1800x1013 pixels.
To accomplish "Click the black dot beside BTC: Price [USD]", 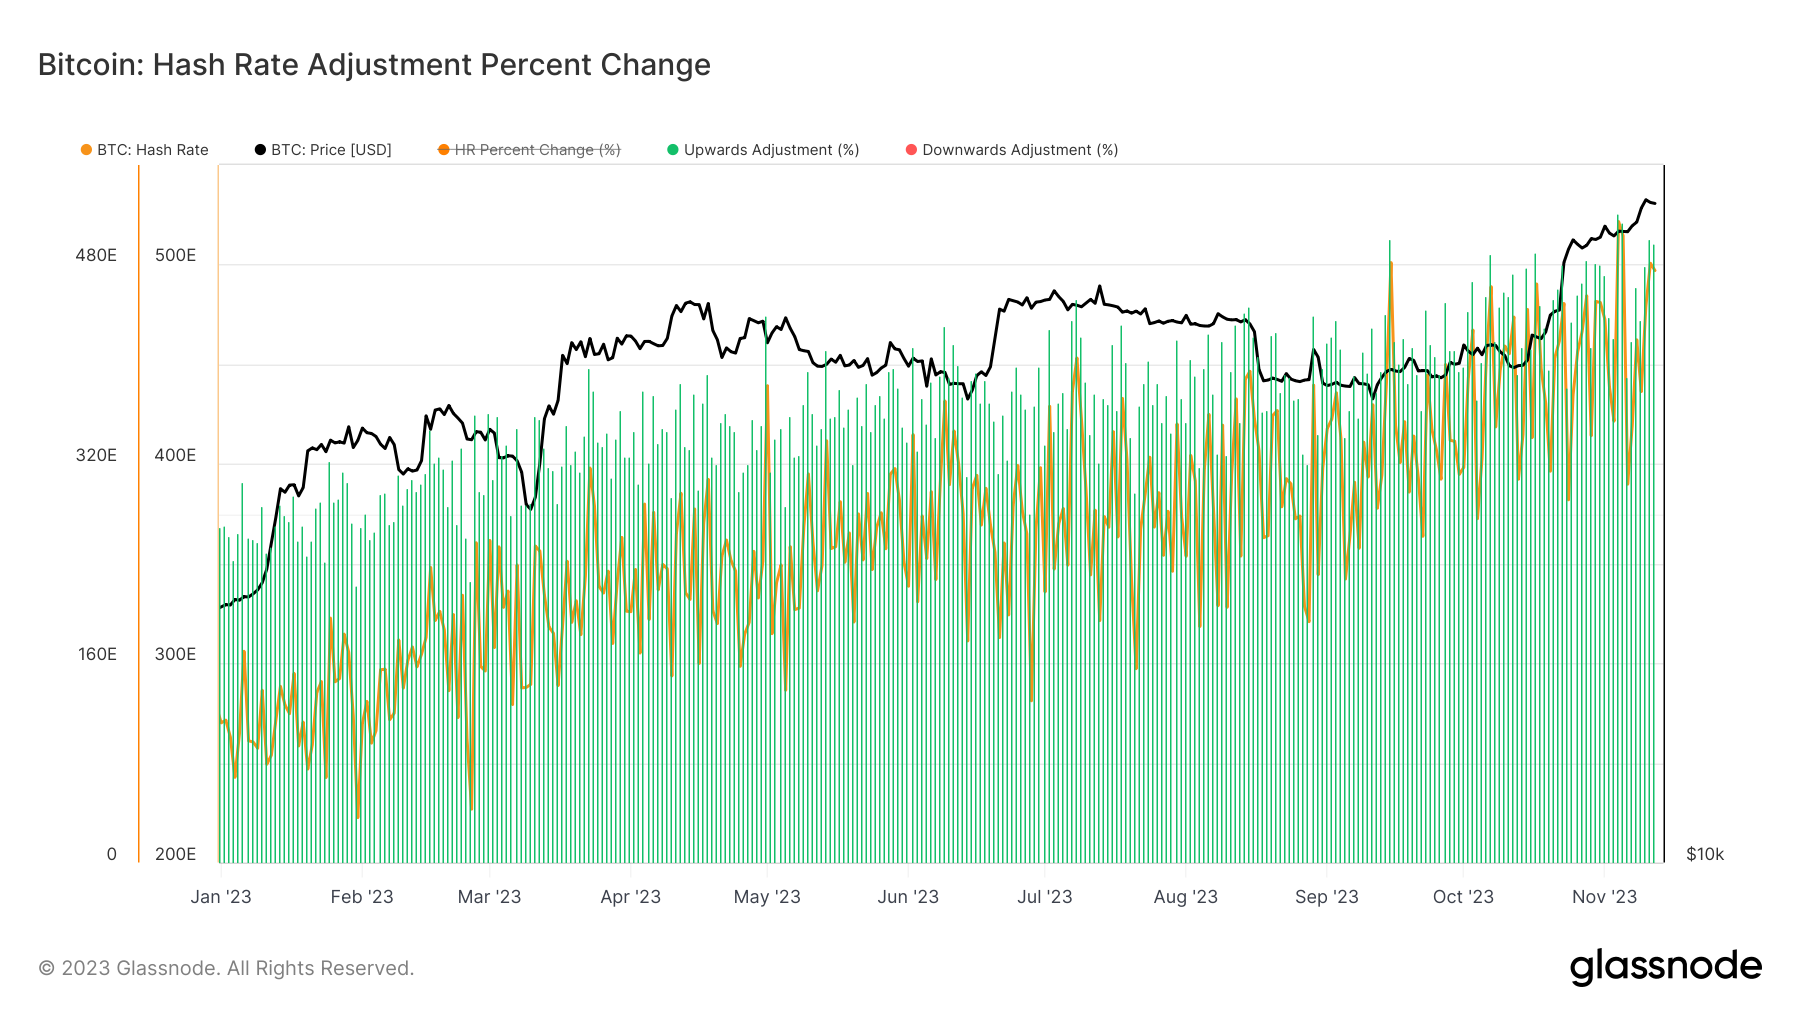I will click(260, 150).
